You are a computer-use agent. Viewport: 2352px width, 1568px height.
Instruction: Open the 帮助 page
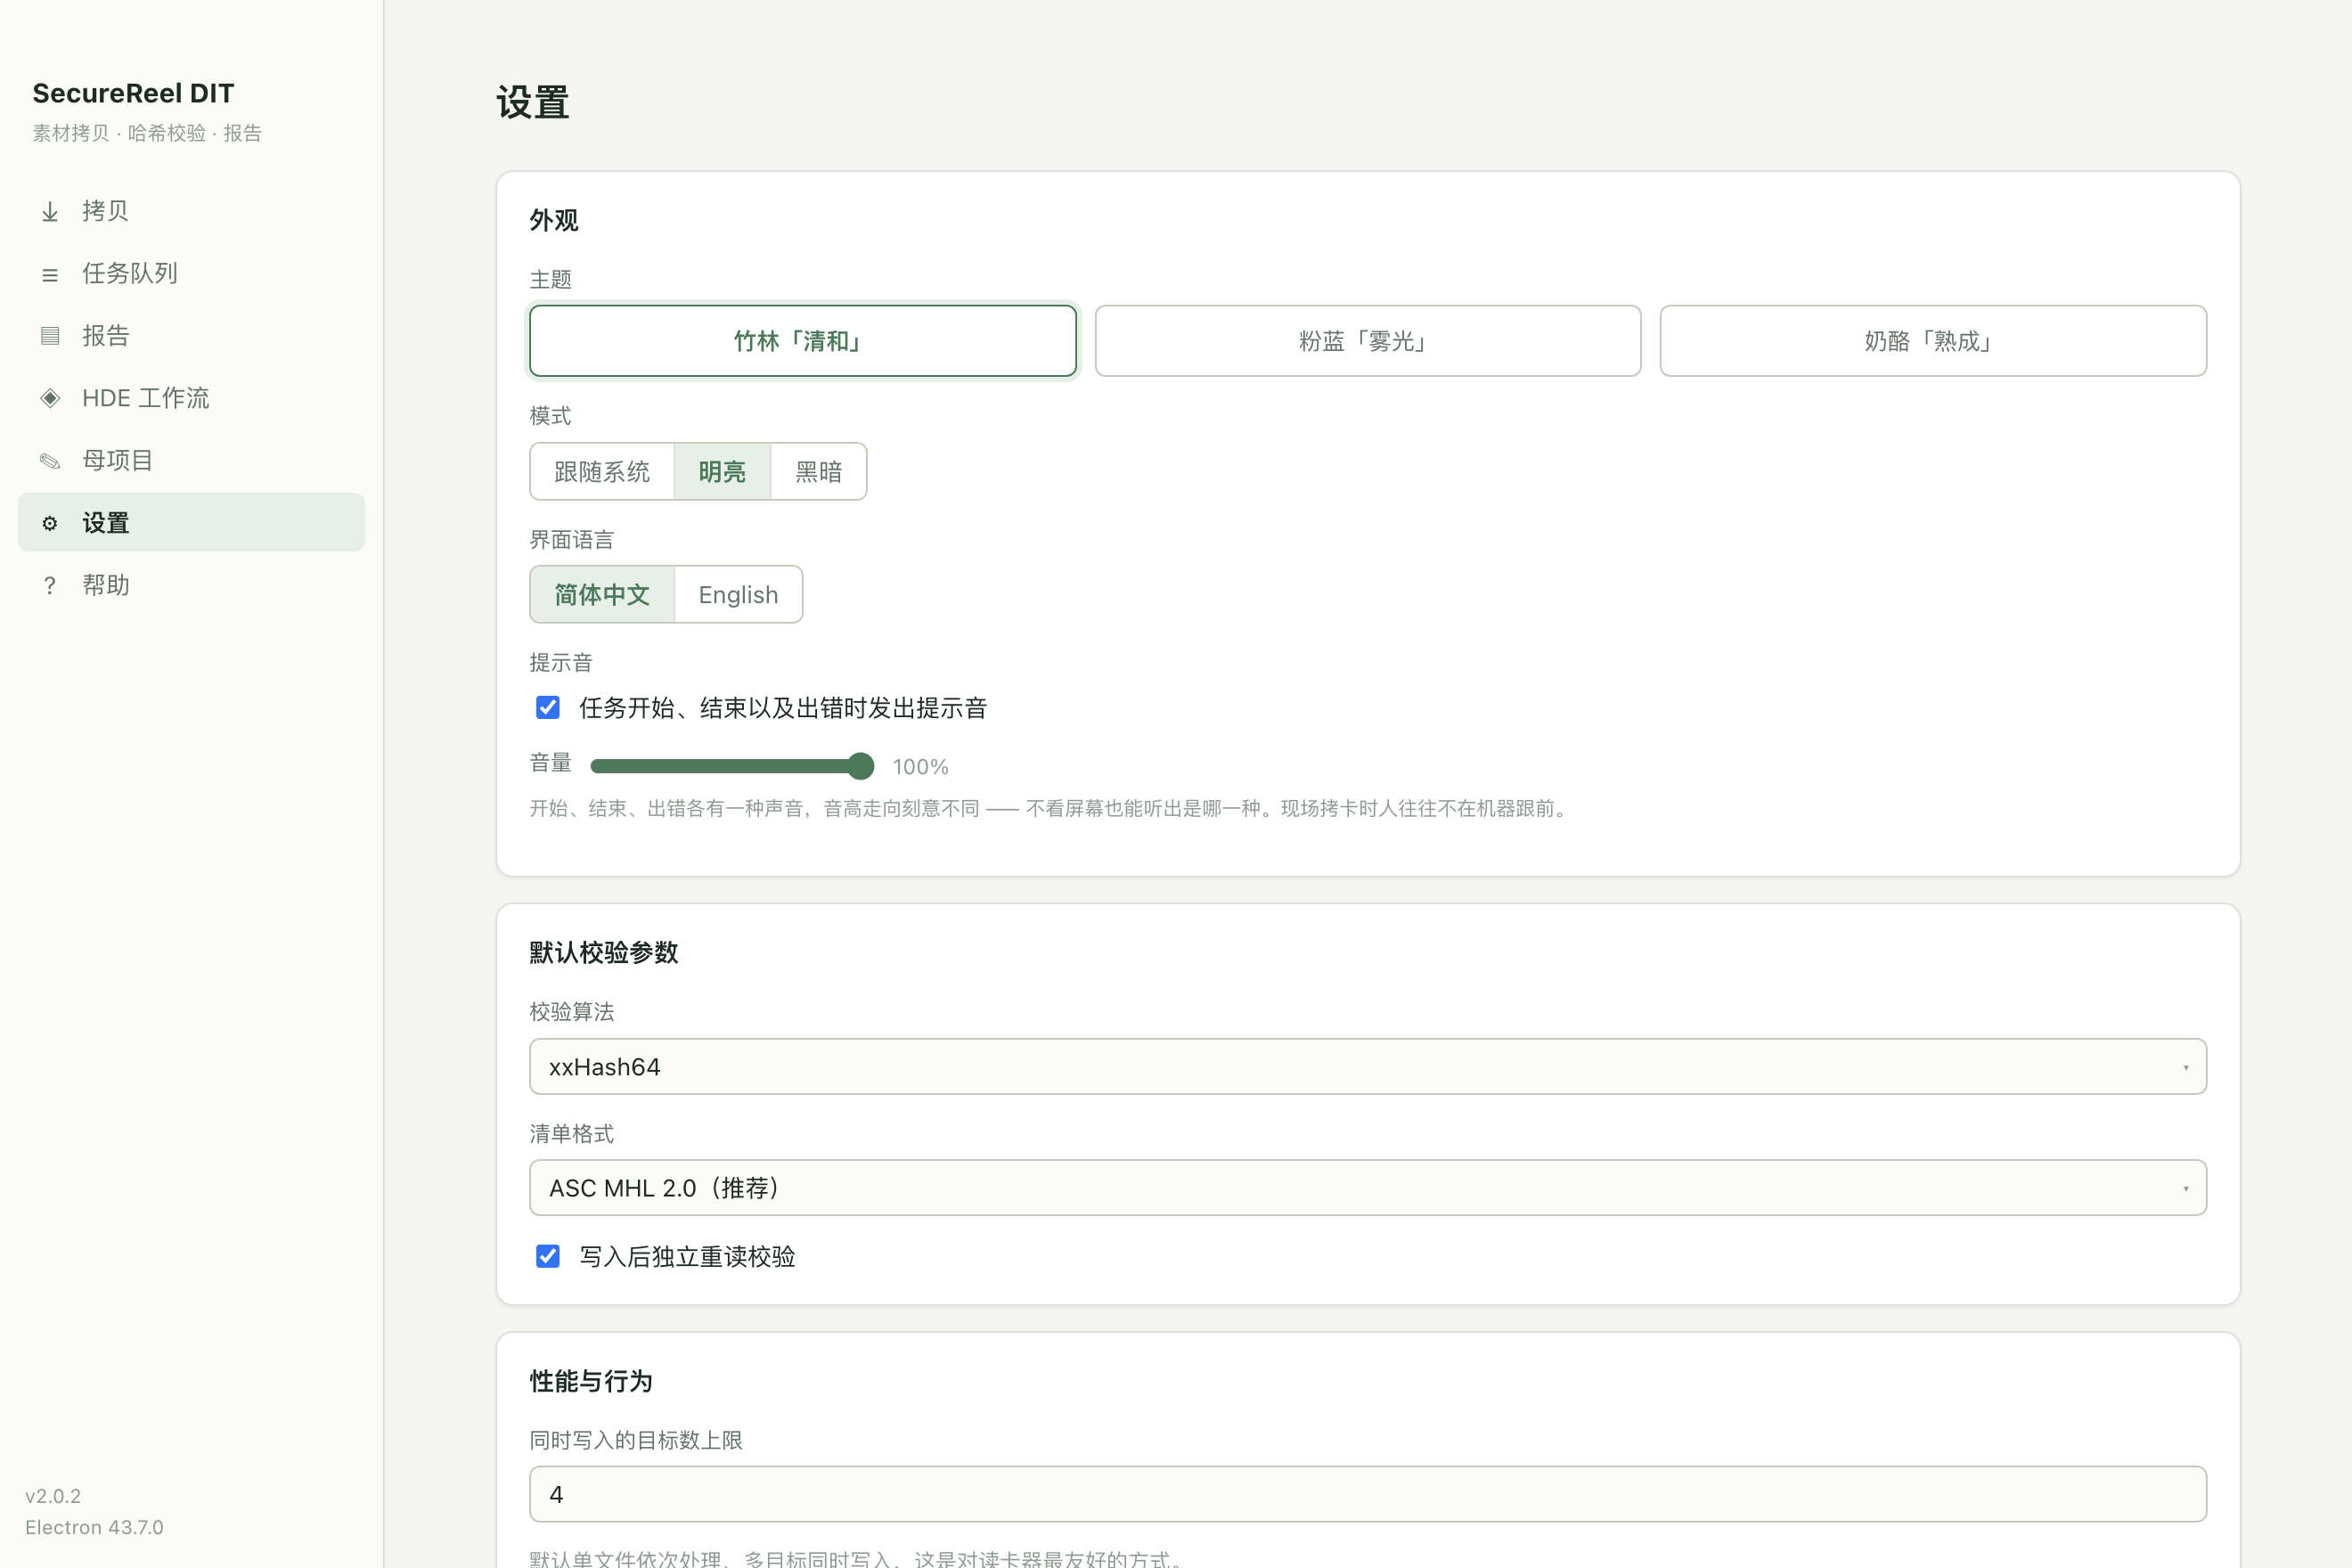tap(191, 585)
